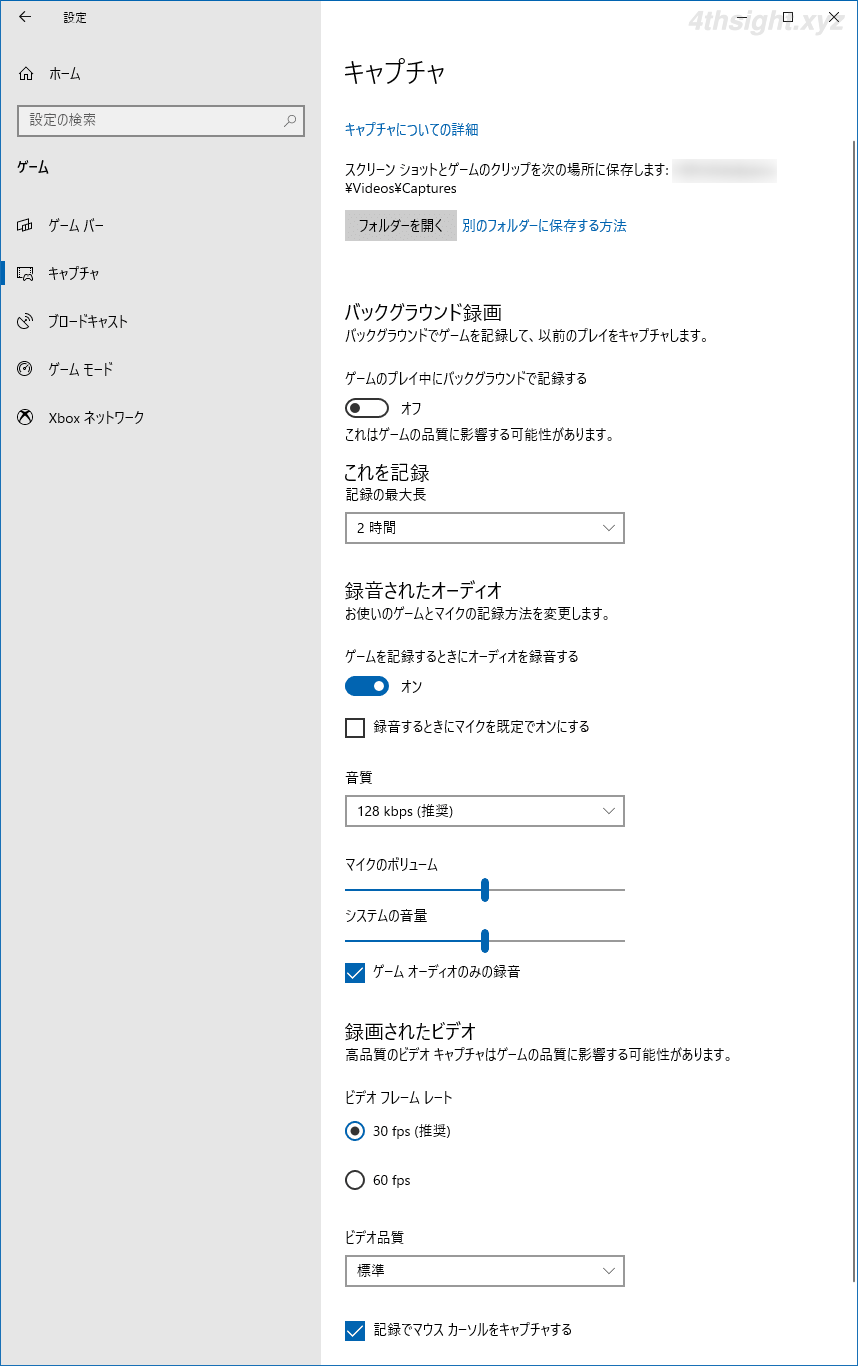Click the Broadcast icon
This screenshot has width=858, height=1366.
(26, 322)
